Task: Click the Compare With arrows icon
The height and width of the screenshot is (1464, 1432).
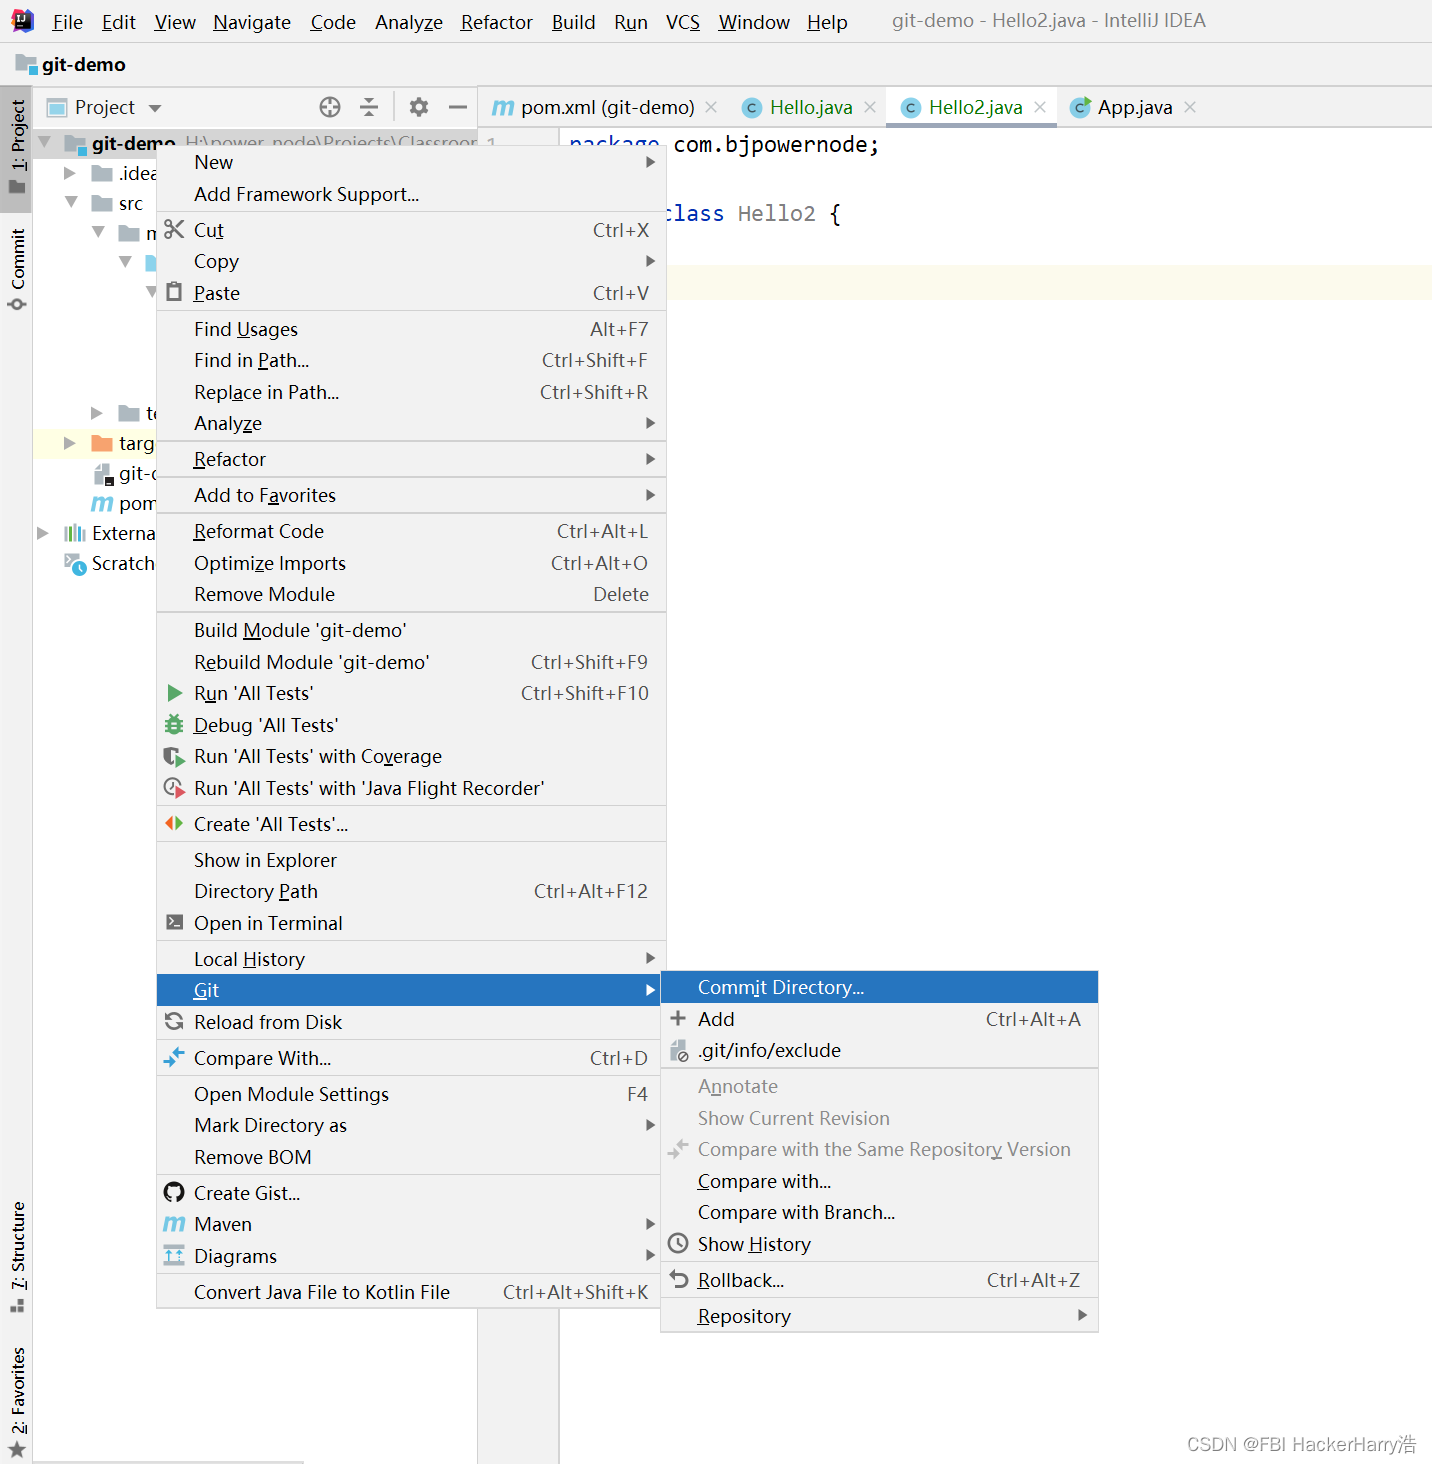Action: (x=174, y=1057)
